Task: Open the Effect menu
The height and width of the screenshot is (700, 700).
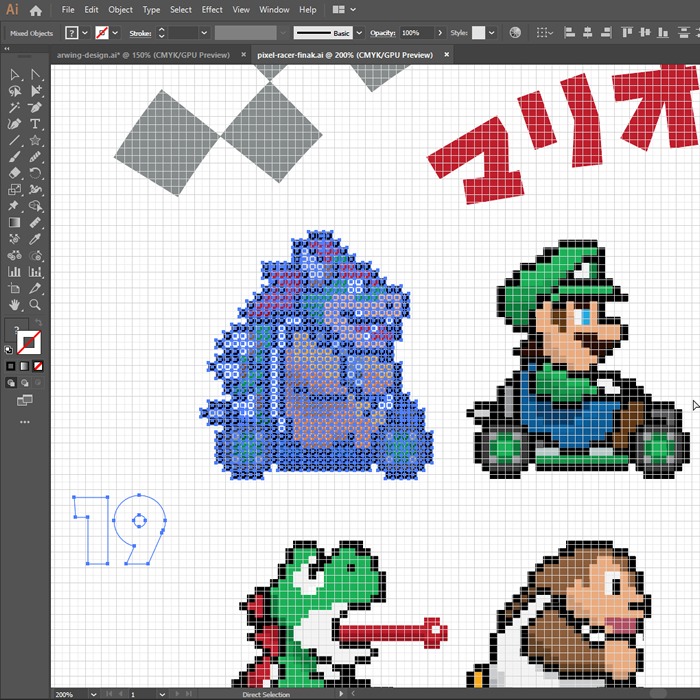Action: [212, 10]
